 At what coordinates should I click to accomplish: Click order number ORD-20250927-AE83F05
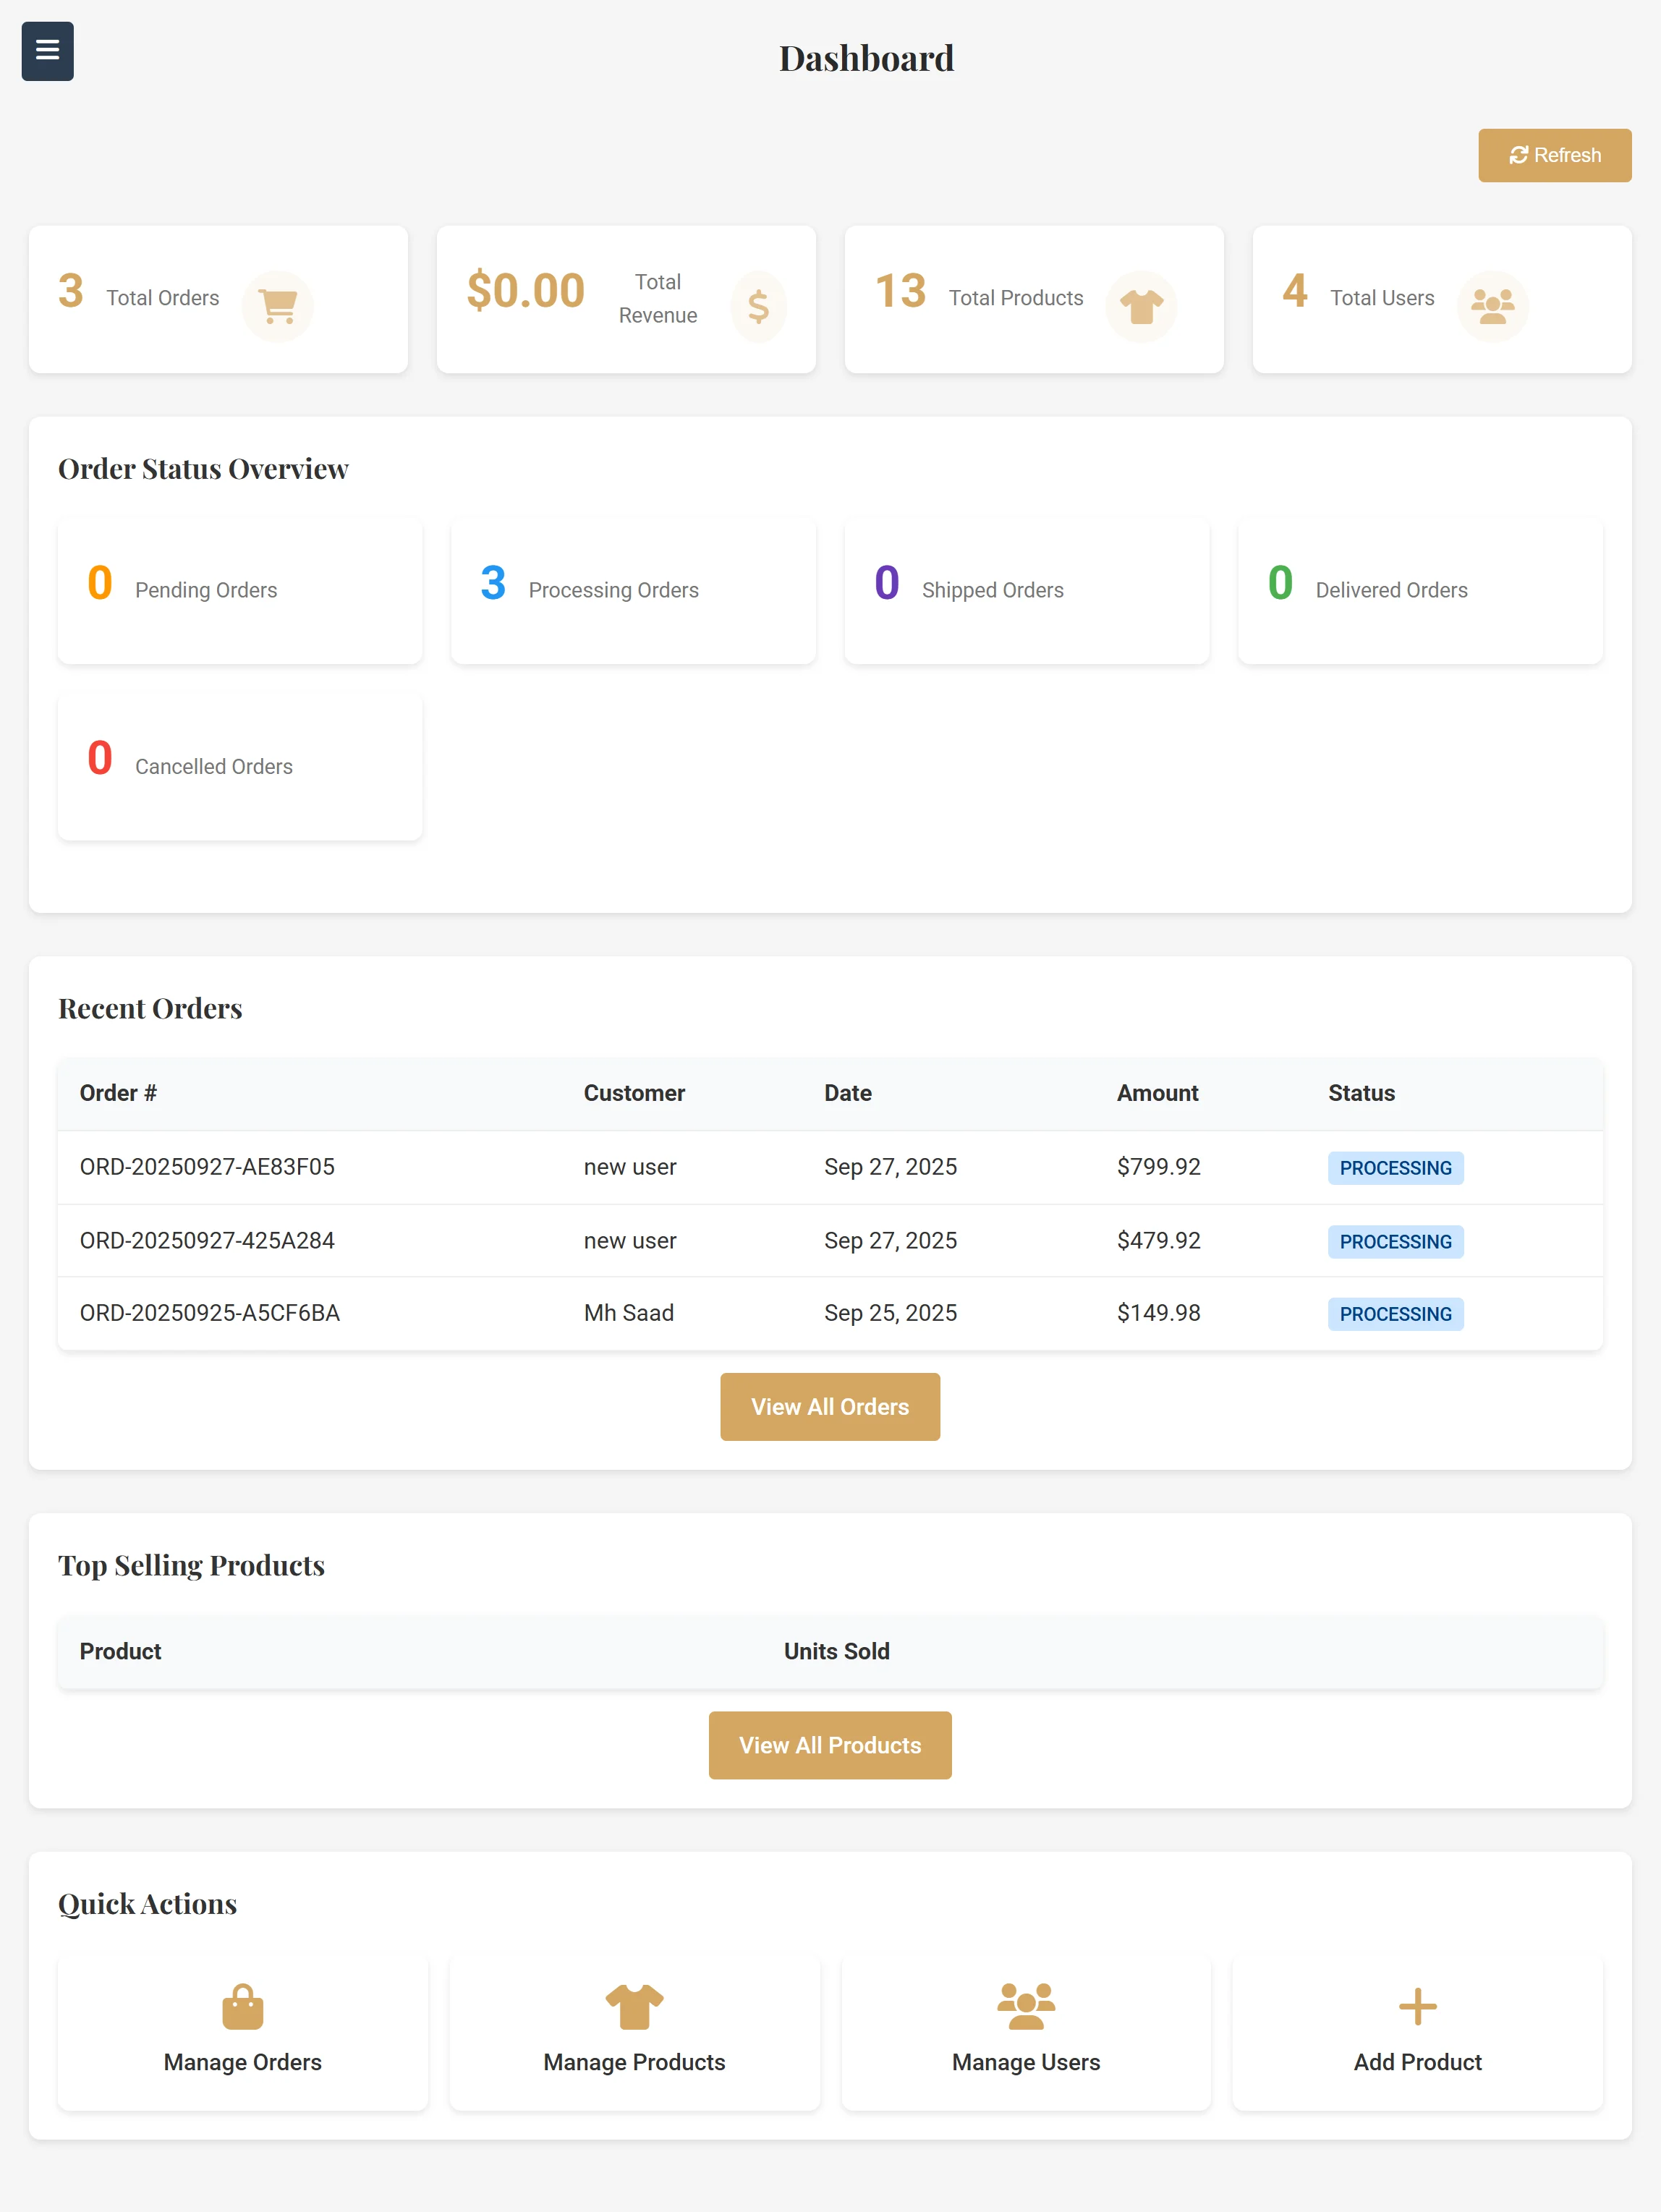point(207,1167)
